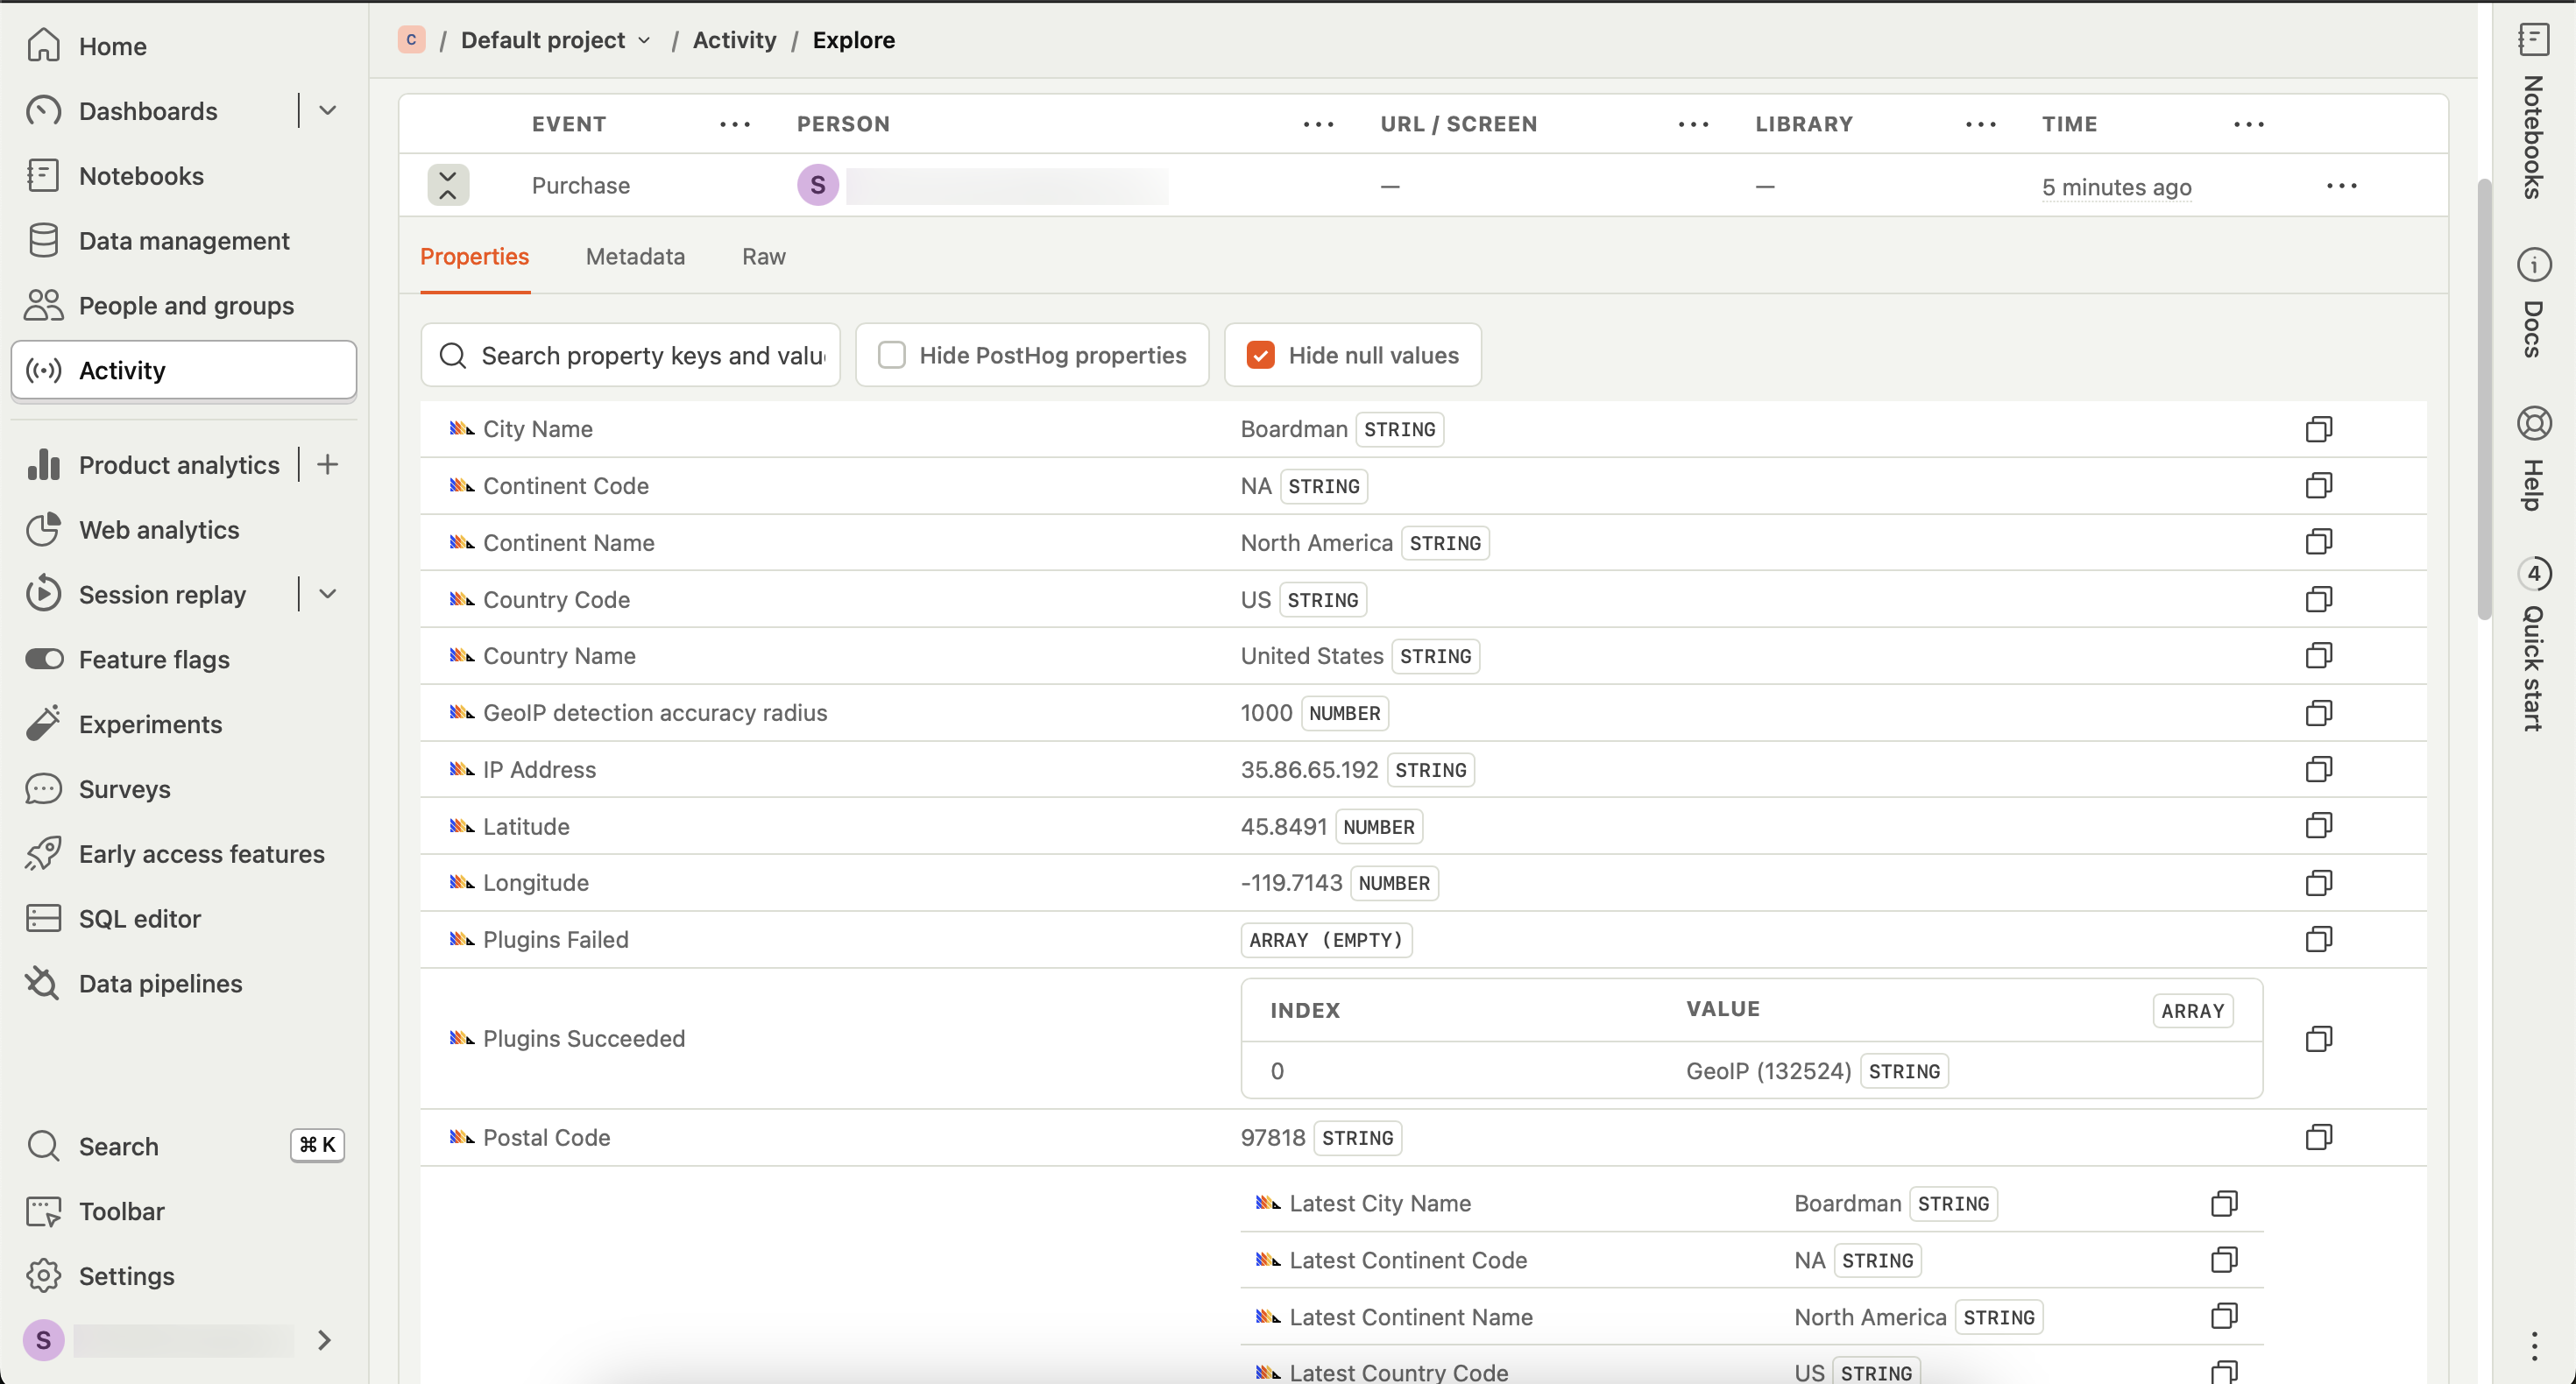
Task: Open Settings
Action: (126, 1277)
